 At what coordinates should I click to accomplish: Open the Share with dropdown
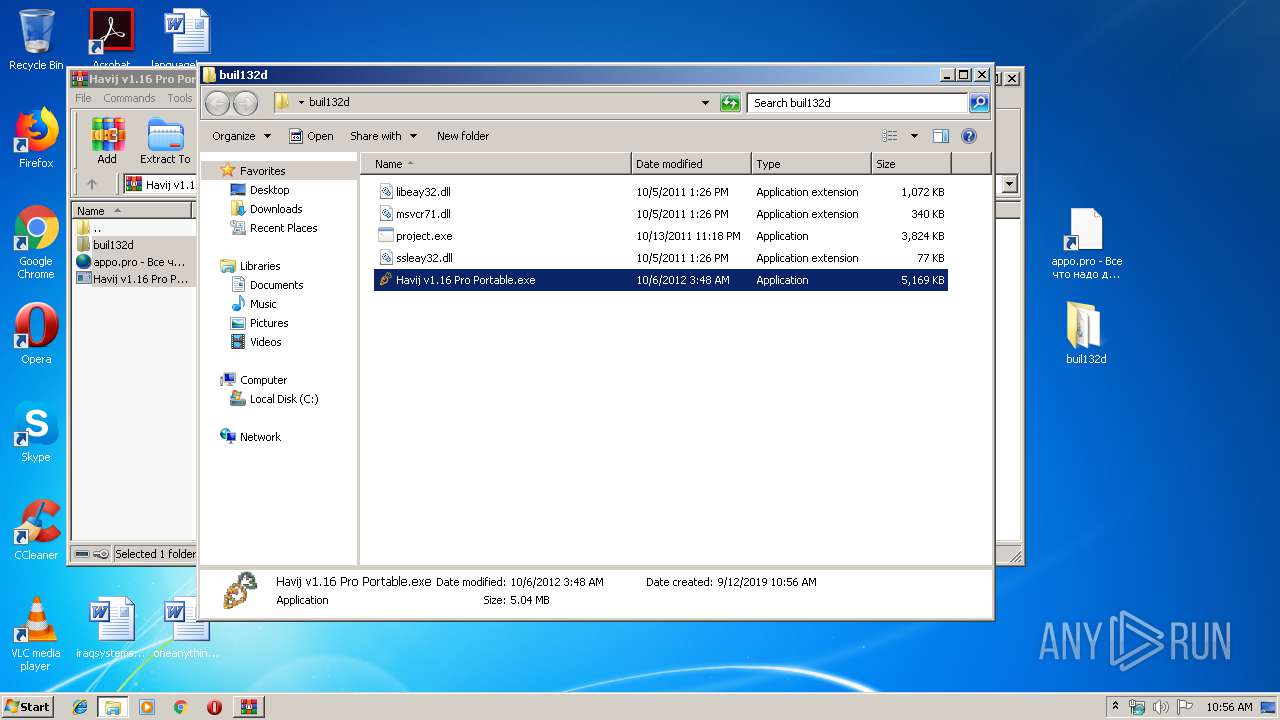pyautogui.click(x=383, y=136)
